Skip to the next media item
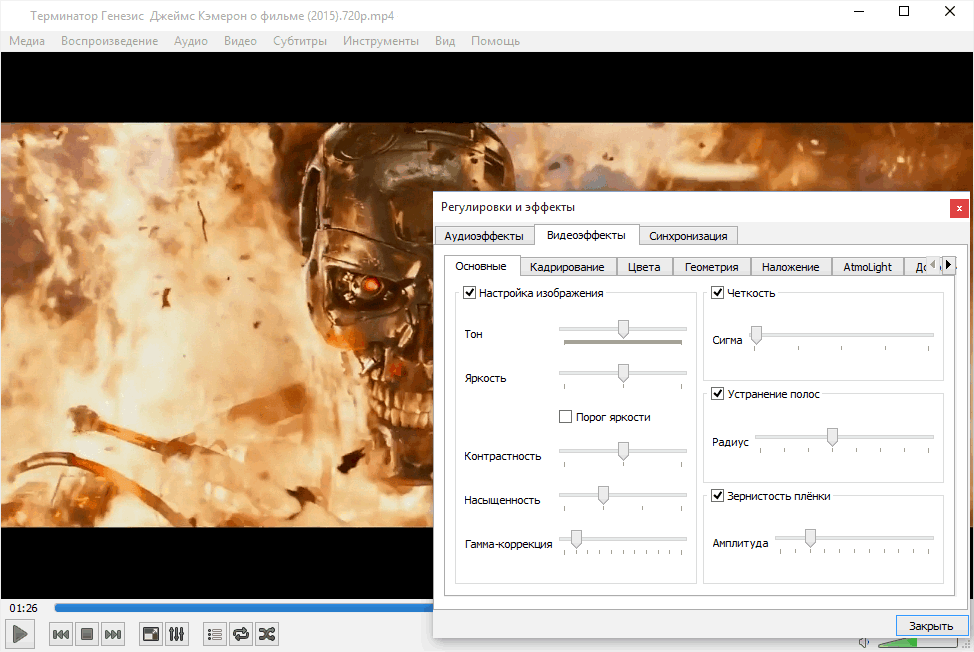974x652 pixels. (112, 633)
